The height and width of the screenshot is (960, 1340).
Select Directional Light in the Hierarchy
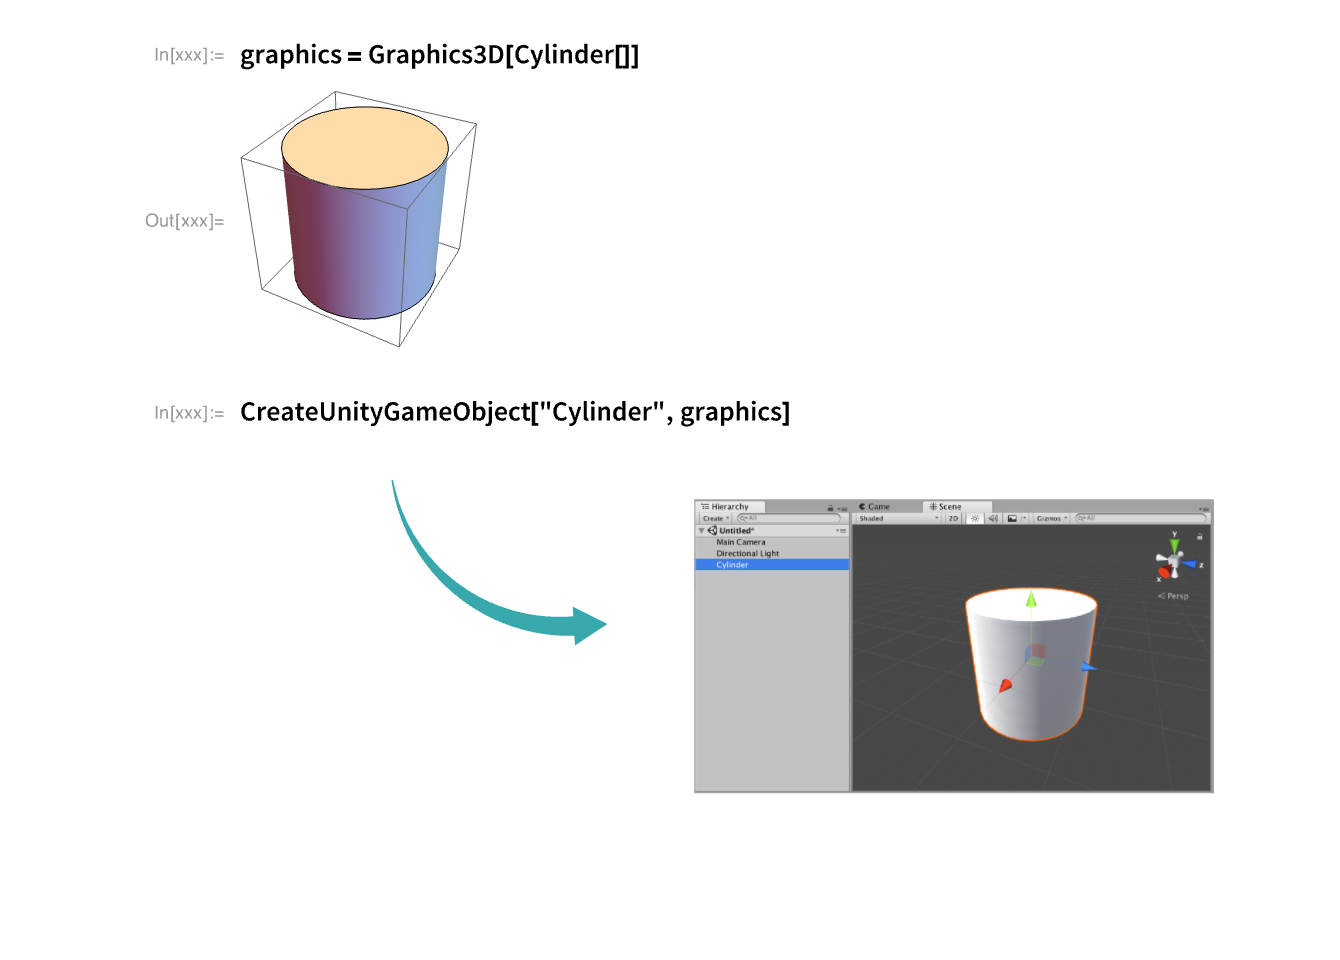click(747, 553)
